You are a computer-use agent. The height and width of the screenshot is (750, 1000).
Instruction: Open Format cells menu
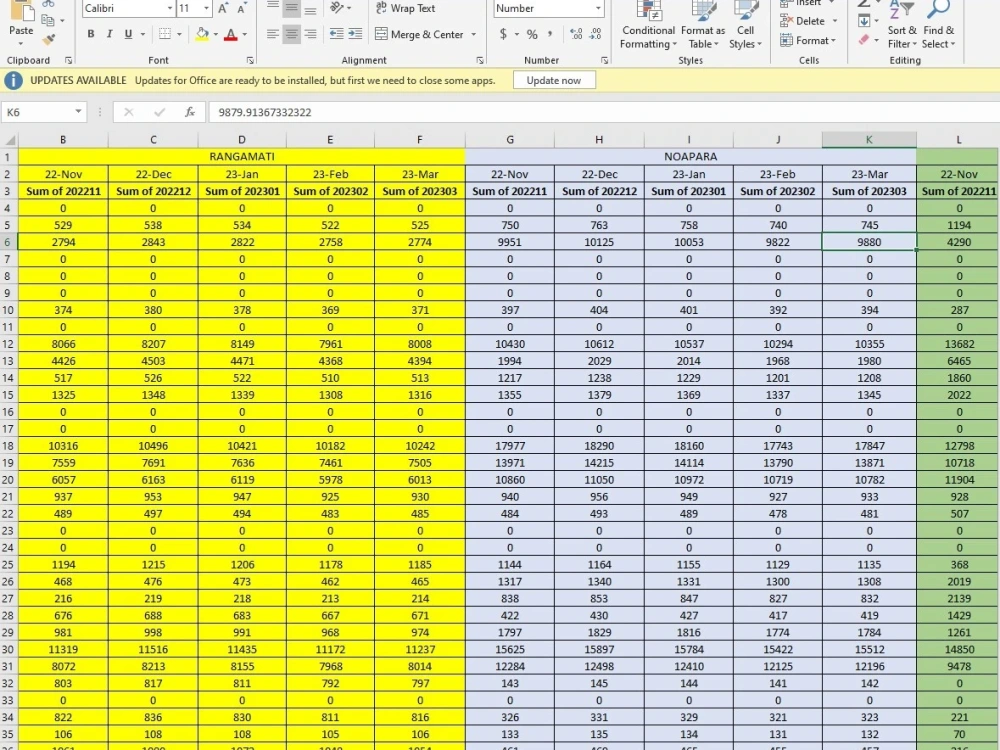(x=807, y=40)
